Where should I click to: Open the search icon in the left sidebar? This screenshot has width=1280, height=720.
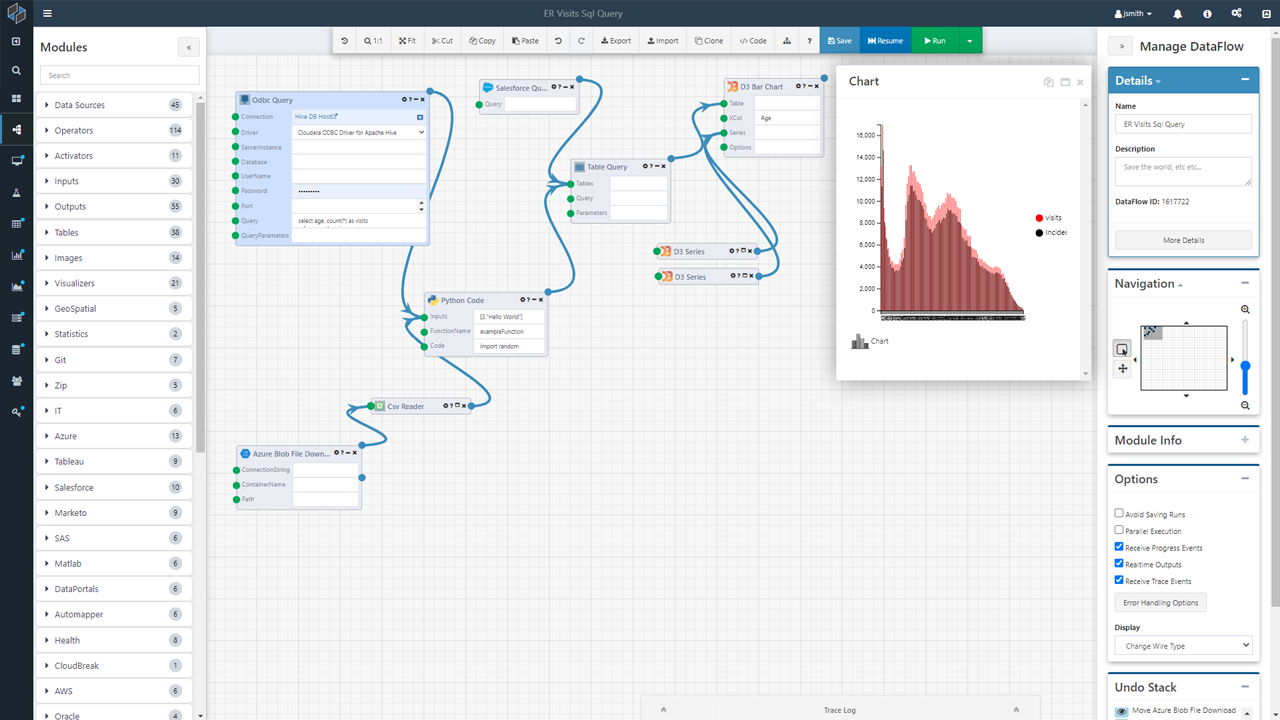[15, 71]
